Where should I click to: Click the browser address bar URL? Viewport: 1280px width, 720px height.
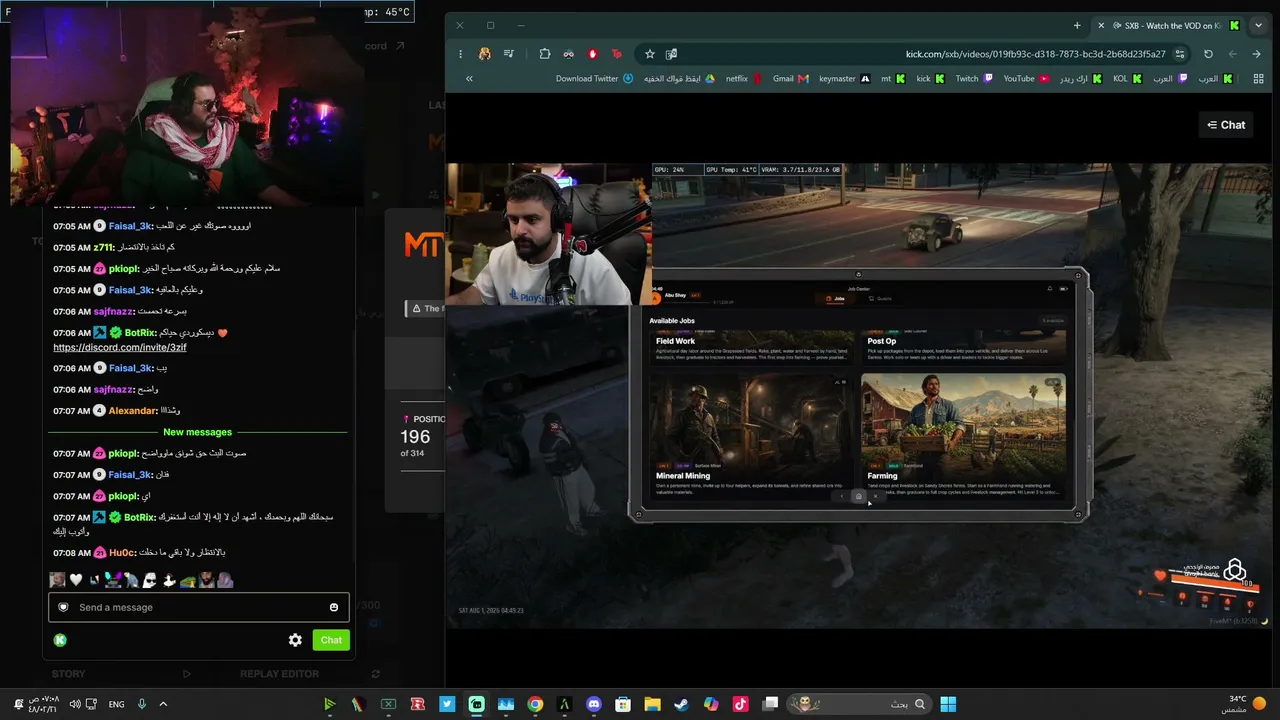[1035, 54]
